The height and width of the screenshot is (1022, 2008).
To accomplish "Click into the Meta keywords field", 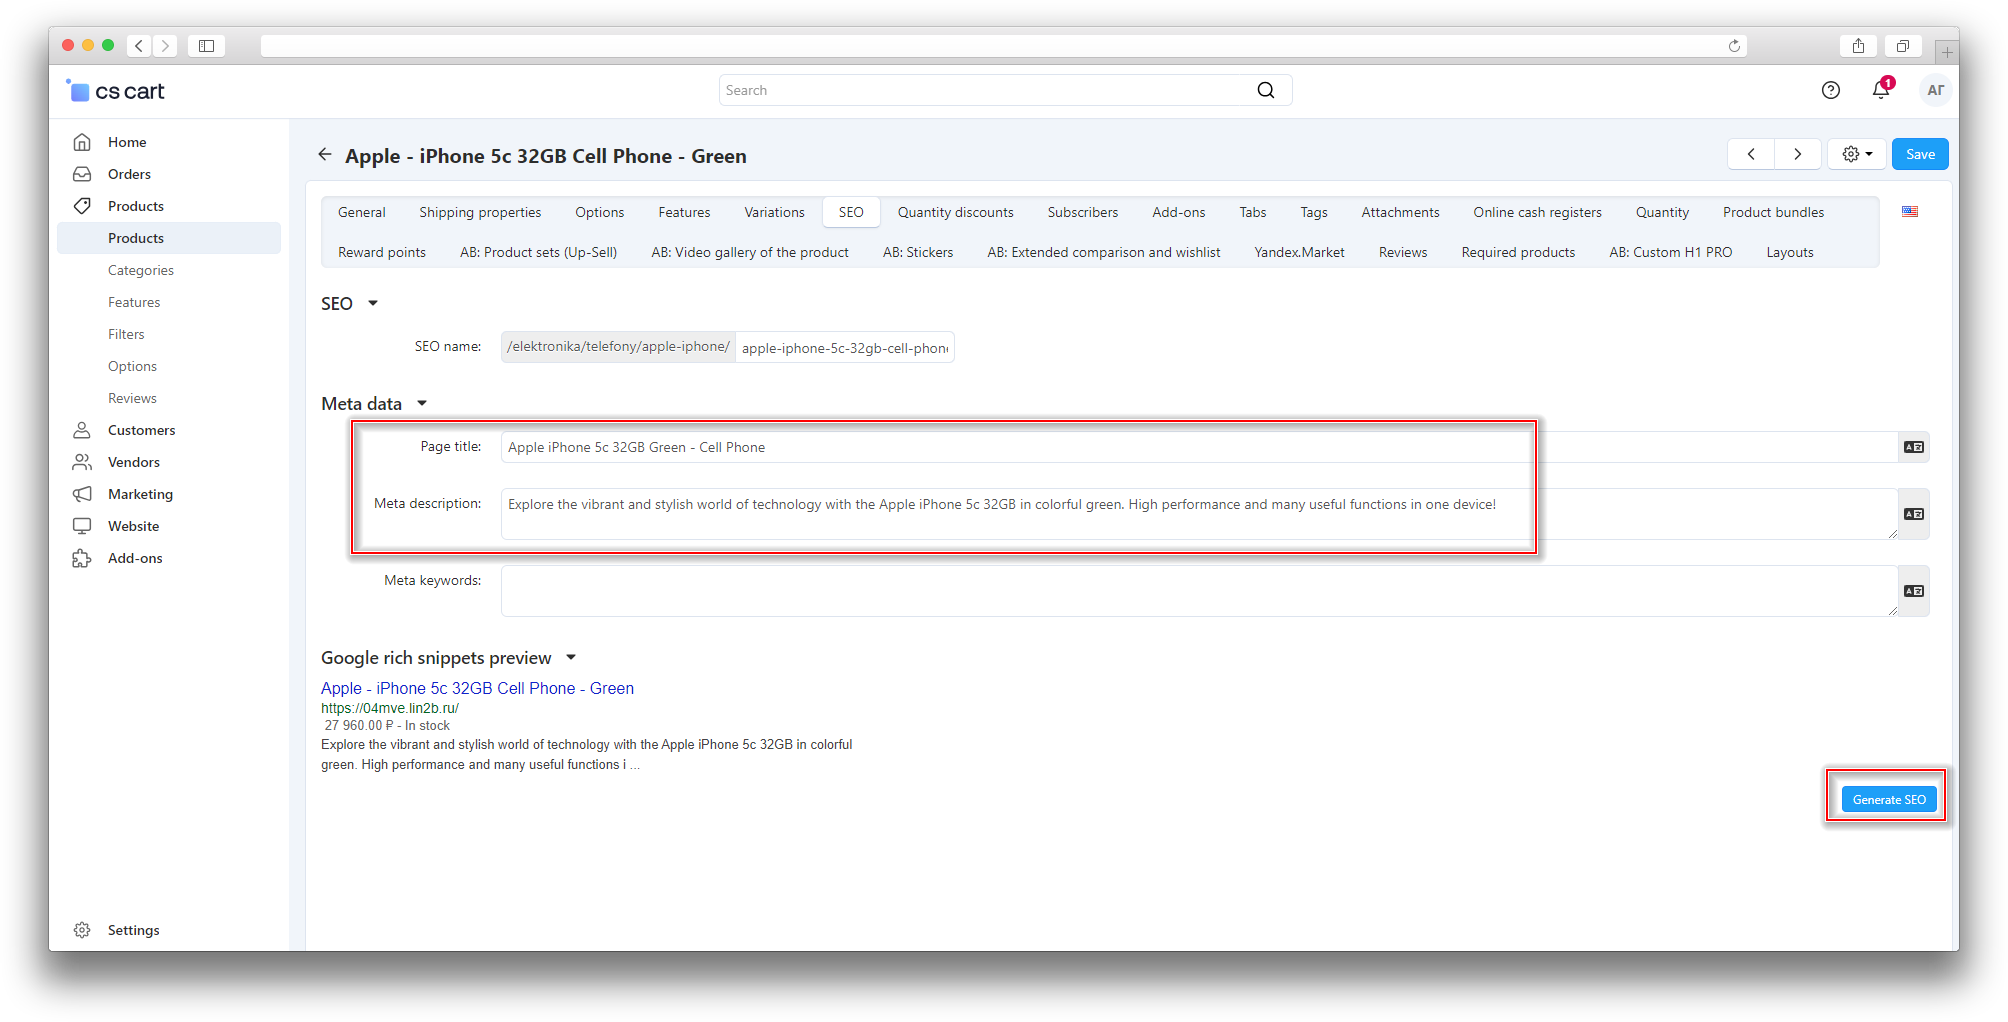I will [1198, 591].
